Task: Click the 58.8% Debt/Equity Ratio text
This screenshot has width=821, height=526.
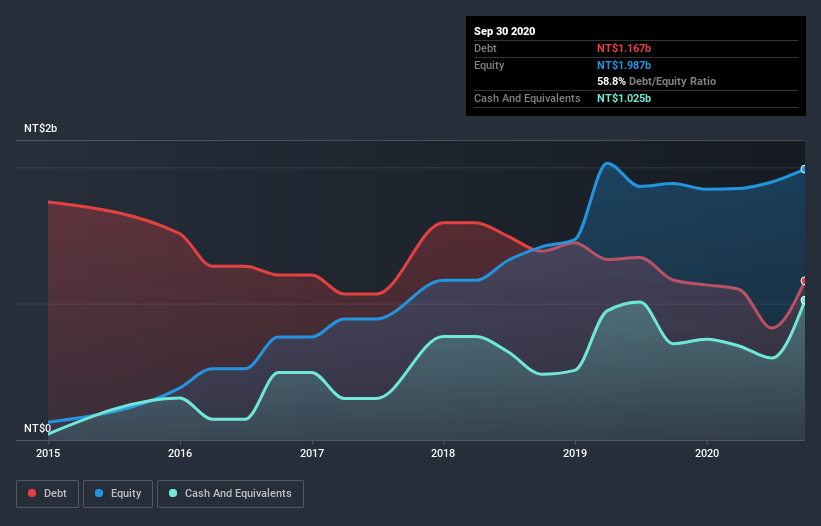Action: click(x=657, y=82)
